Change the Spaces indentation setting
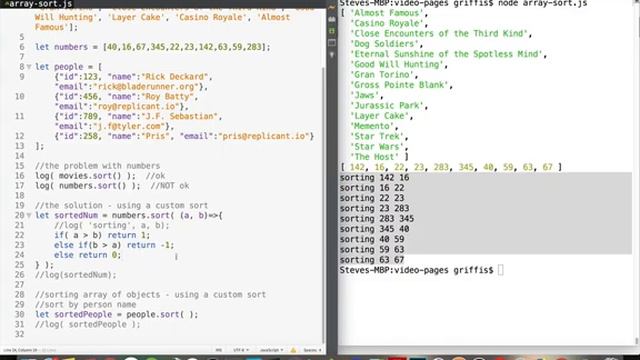Viewport: 640px width, 360px height. click(x=312, y=350)
